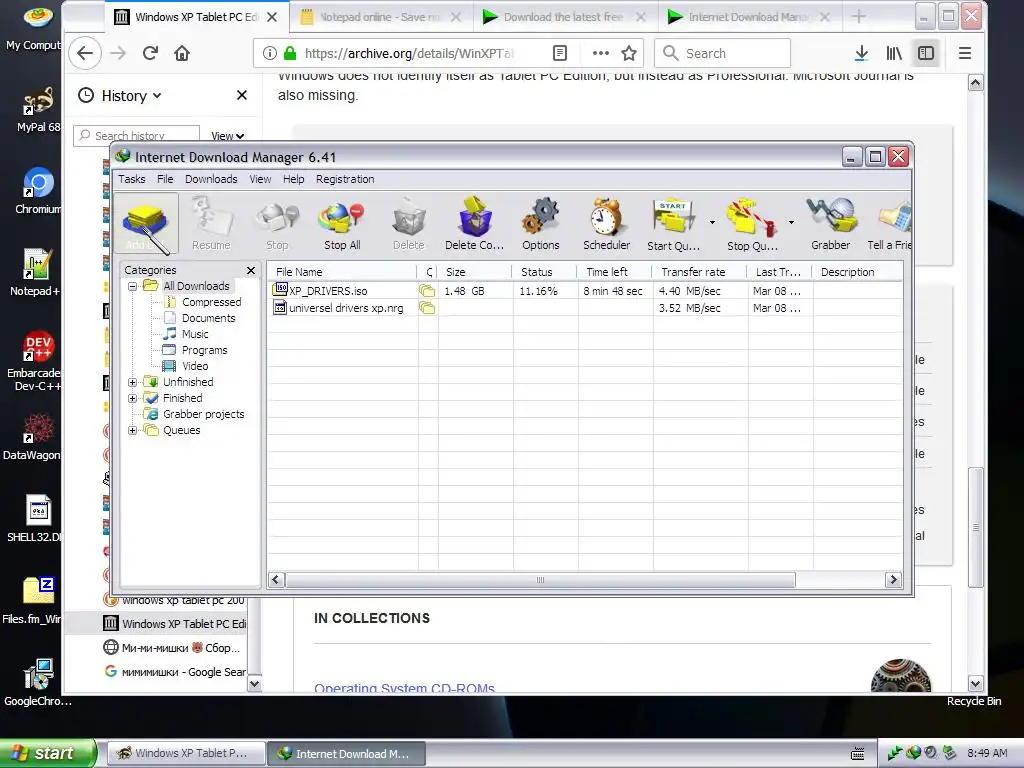Sort by Time left column header

(615, 272)
